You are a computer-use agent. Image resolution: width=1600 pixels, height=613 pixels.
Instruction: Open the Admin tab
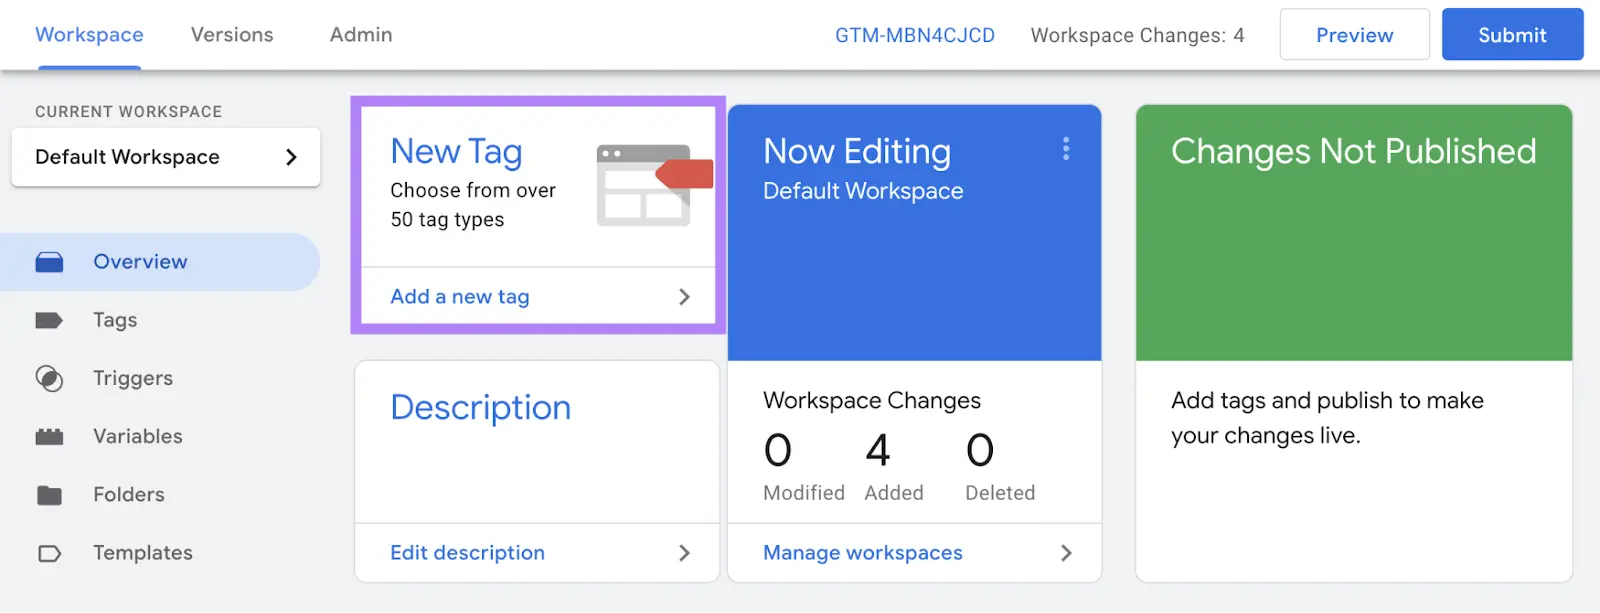point(361,35)
